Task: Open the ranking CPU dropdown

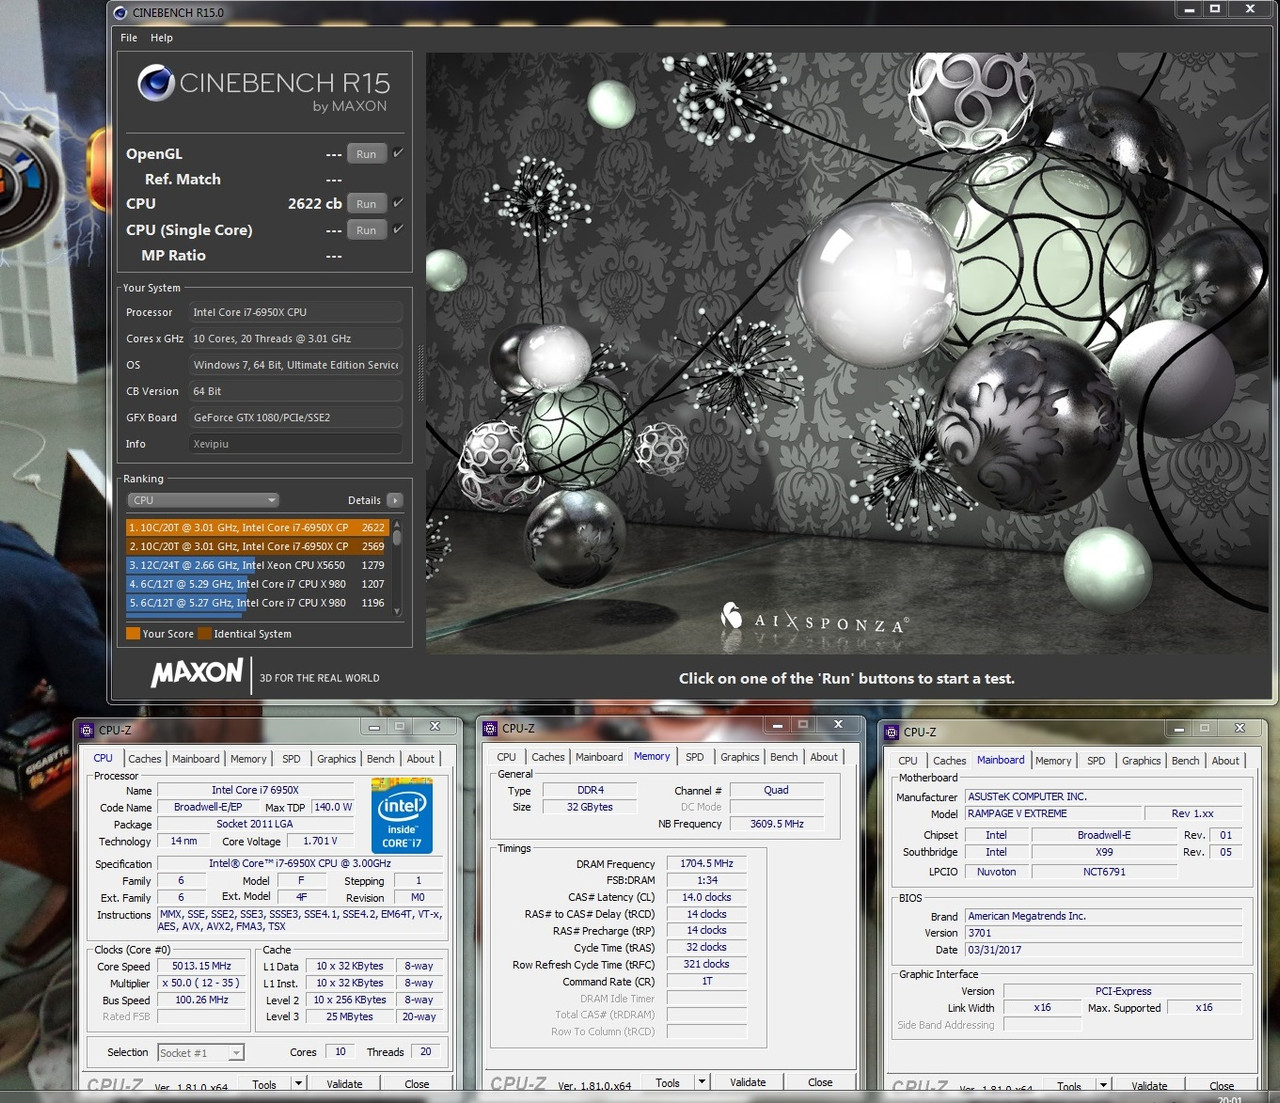Action: 203,500
